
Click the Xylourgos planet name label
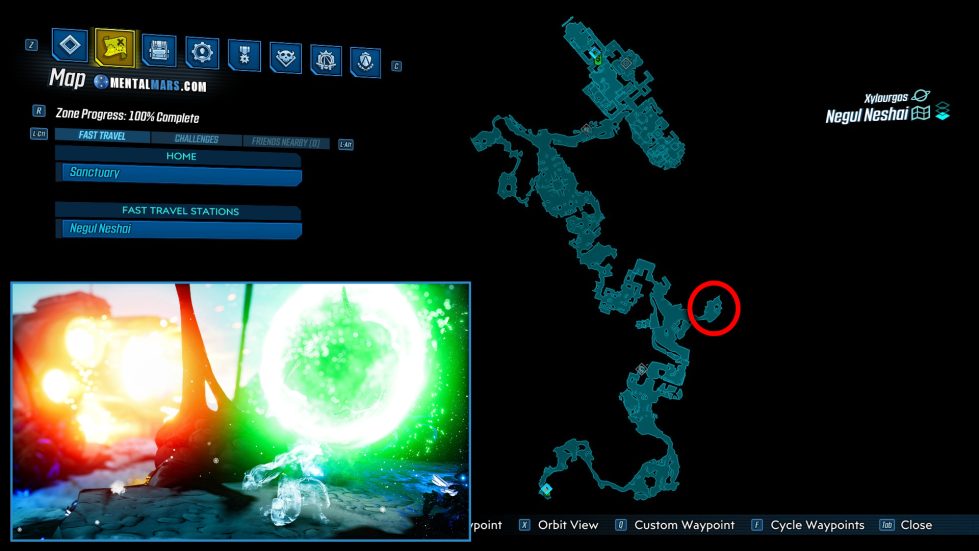pos(885,98)
